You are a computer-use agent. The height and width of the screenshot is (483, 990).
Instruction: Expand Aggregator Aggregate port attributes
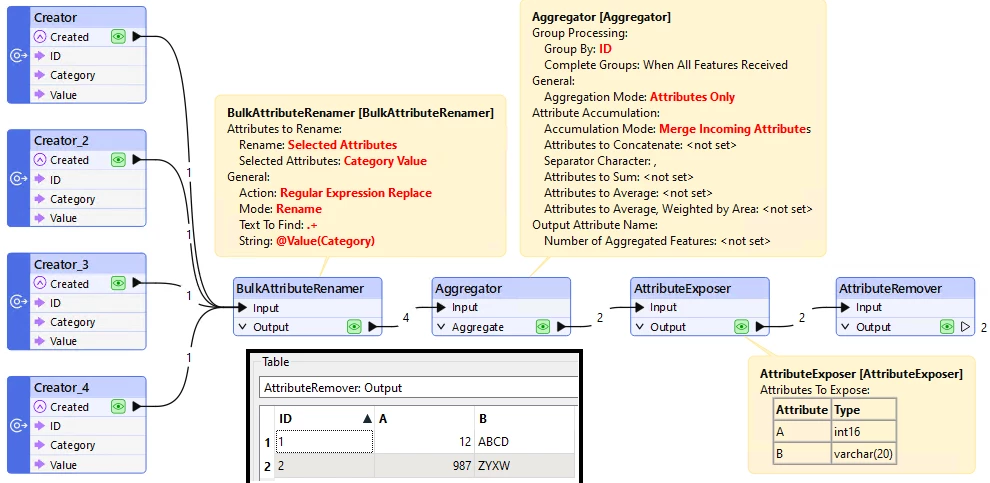[442, 327]
